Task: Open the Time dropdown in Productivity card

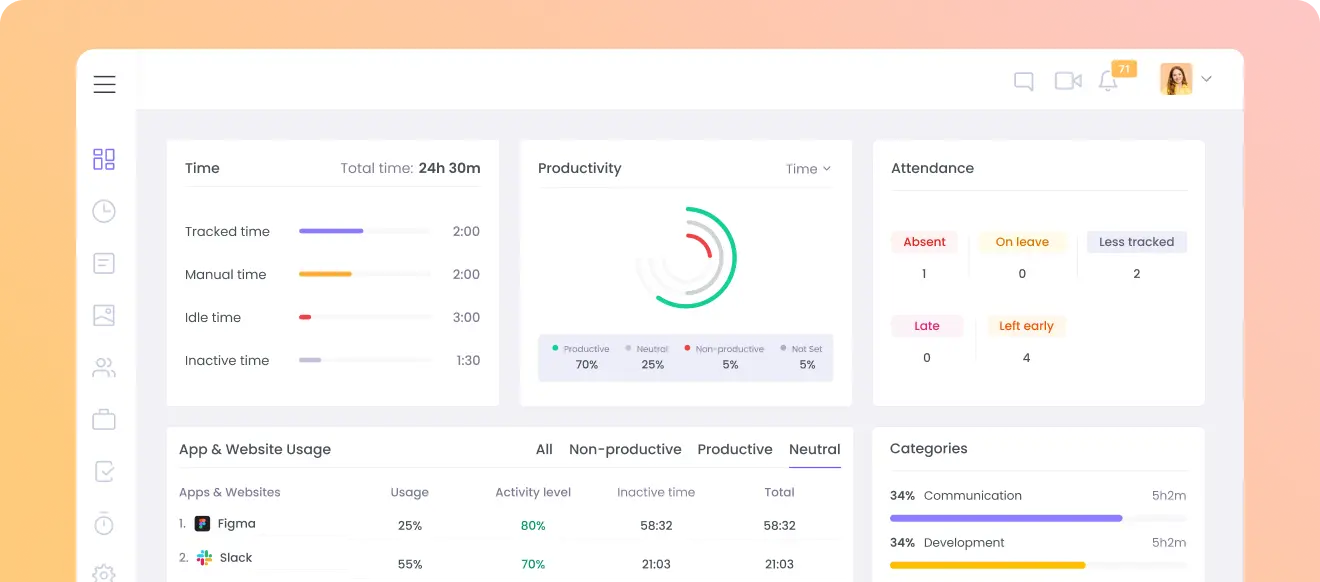Action: click(x=808, y=168)
